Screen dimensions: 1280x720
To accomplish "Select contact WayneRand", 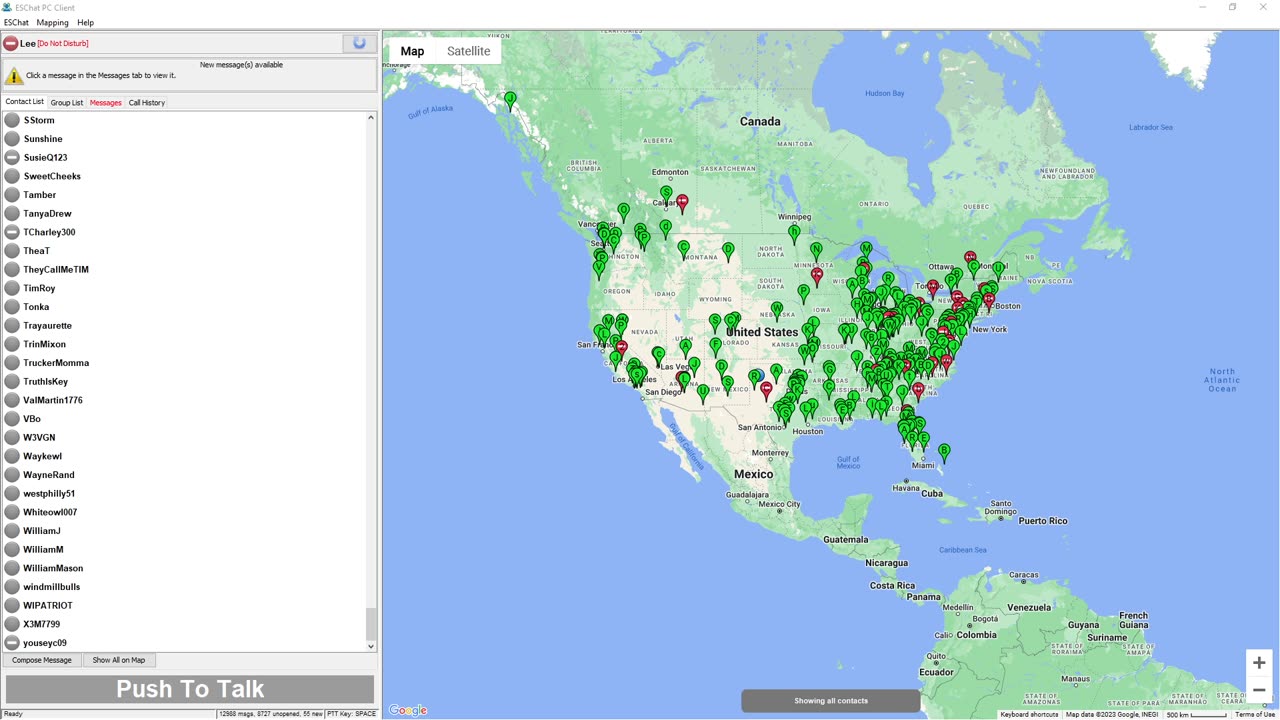I will pyautogui.click(x=49, y=475).
